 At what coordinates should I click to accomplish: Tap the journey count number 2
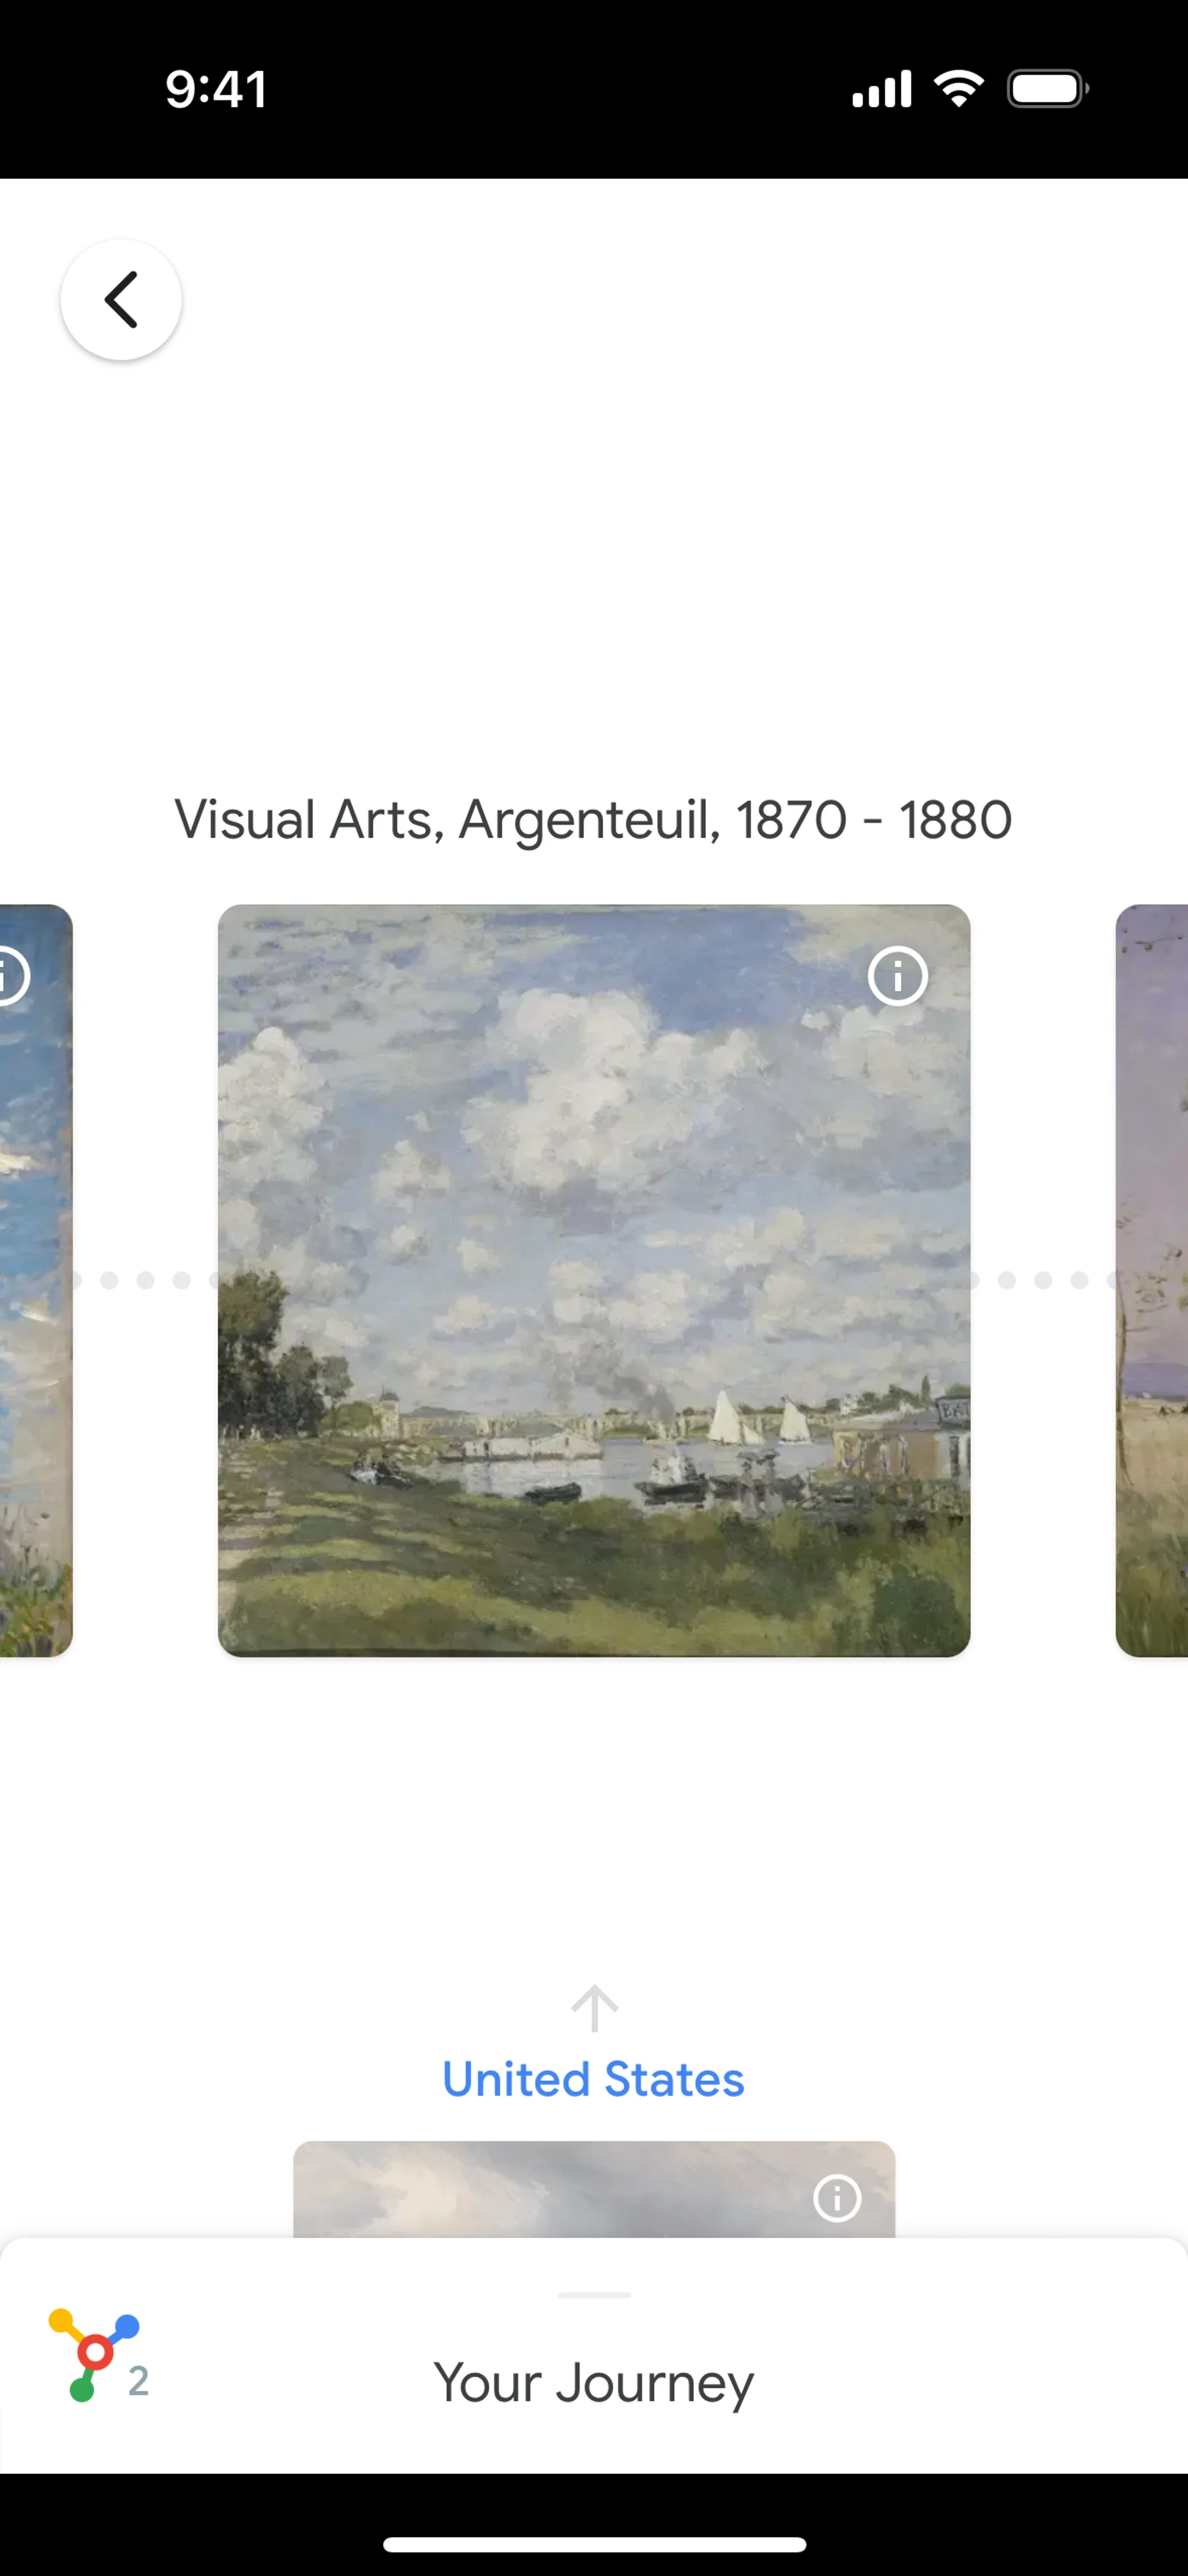[139, 2382]
